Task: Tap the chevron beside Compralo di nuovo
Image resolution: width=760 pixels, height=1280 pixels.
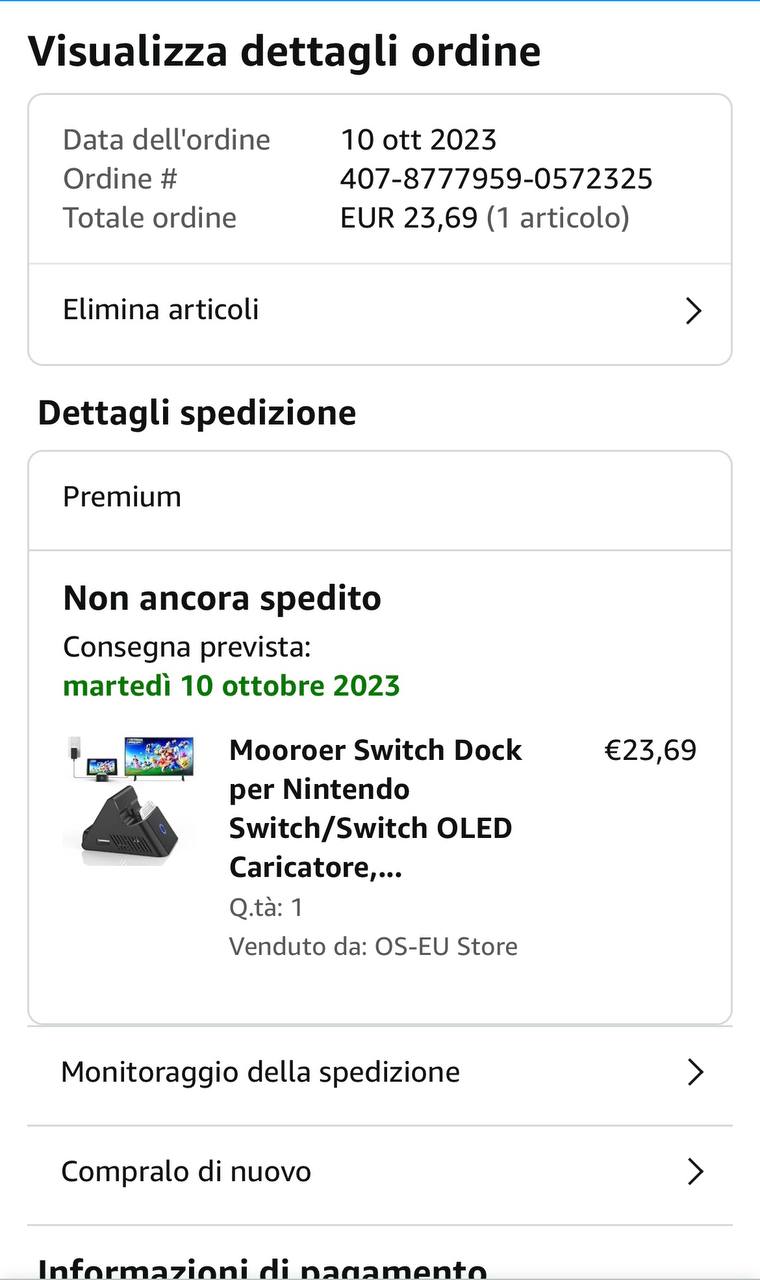Action: pos(695,1172)
